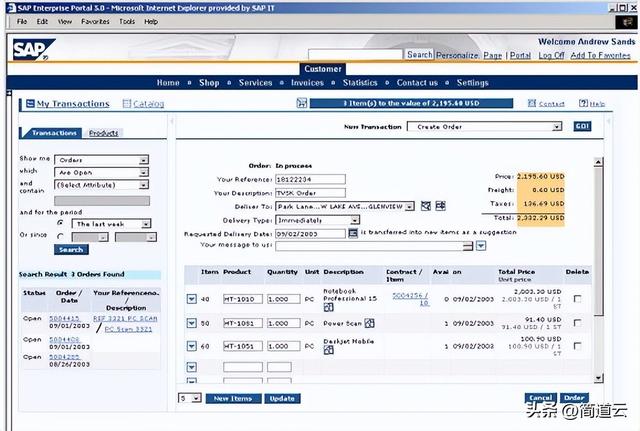Go to Statistics navigation item
This screenshot has height=431, width=640.
pyautogui.click(x=360, y=83)
